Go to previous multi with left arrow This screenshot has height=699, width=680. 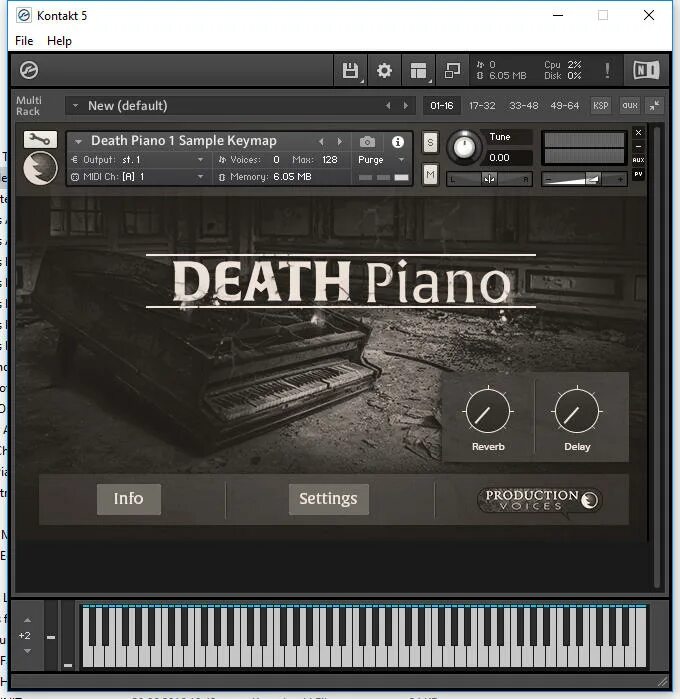388,106
